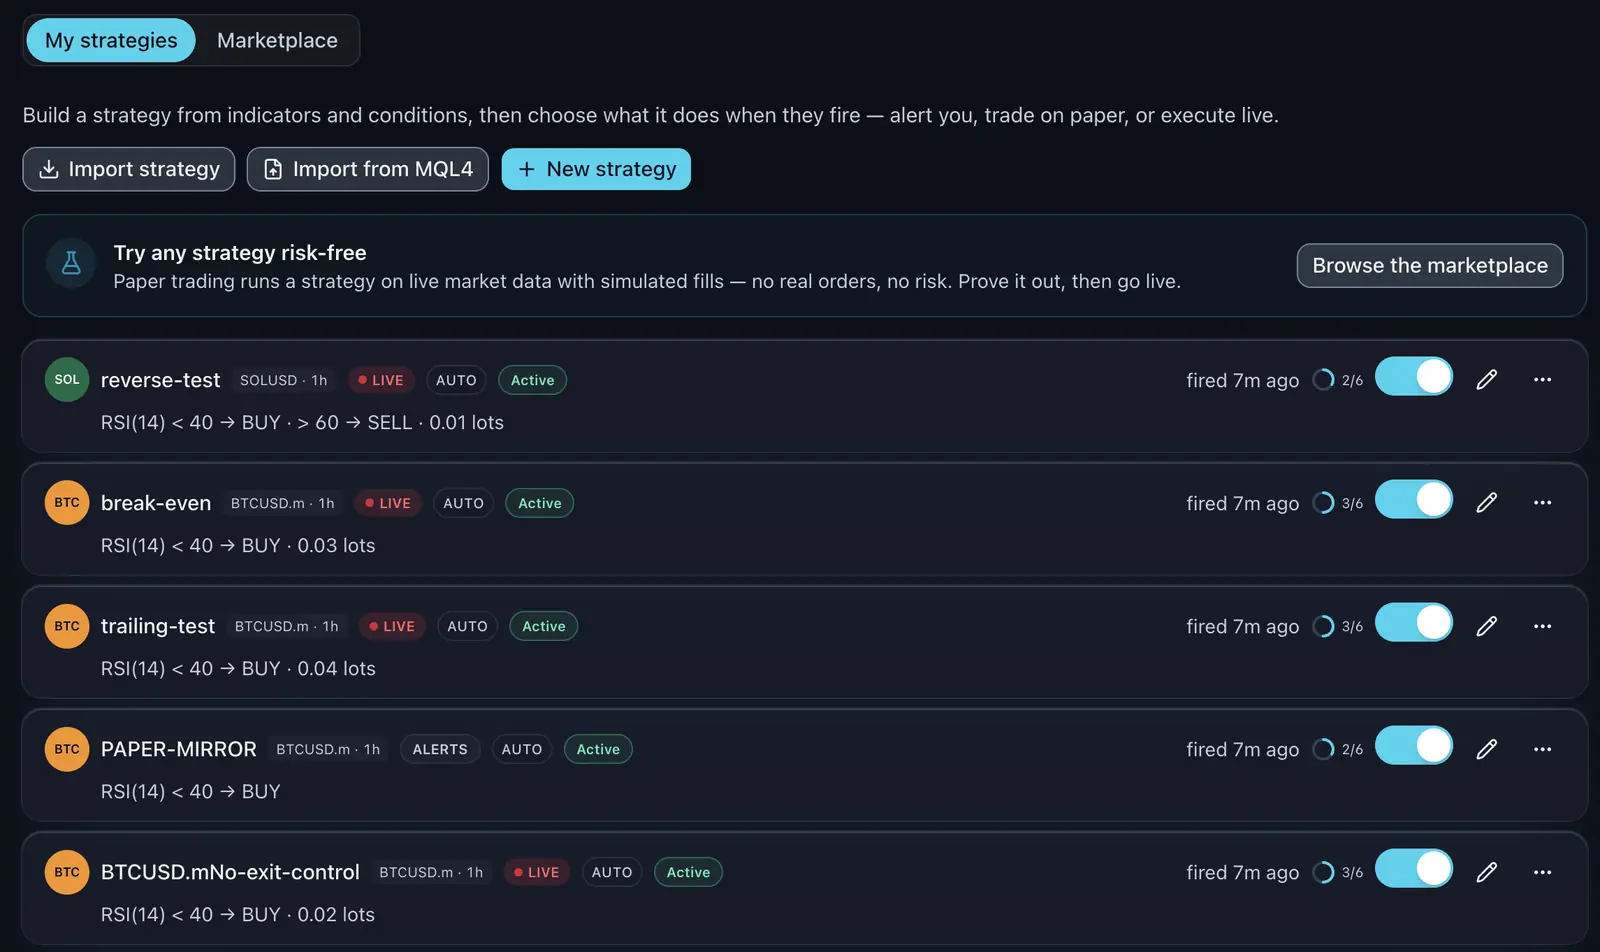This screenshot has width=1600, height=952.
Task: Click the SOLUSD · 1h symbol tag
Action: 283,380
